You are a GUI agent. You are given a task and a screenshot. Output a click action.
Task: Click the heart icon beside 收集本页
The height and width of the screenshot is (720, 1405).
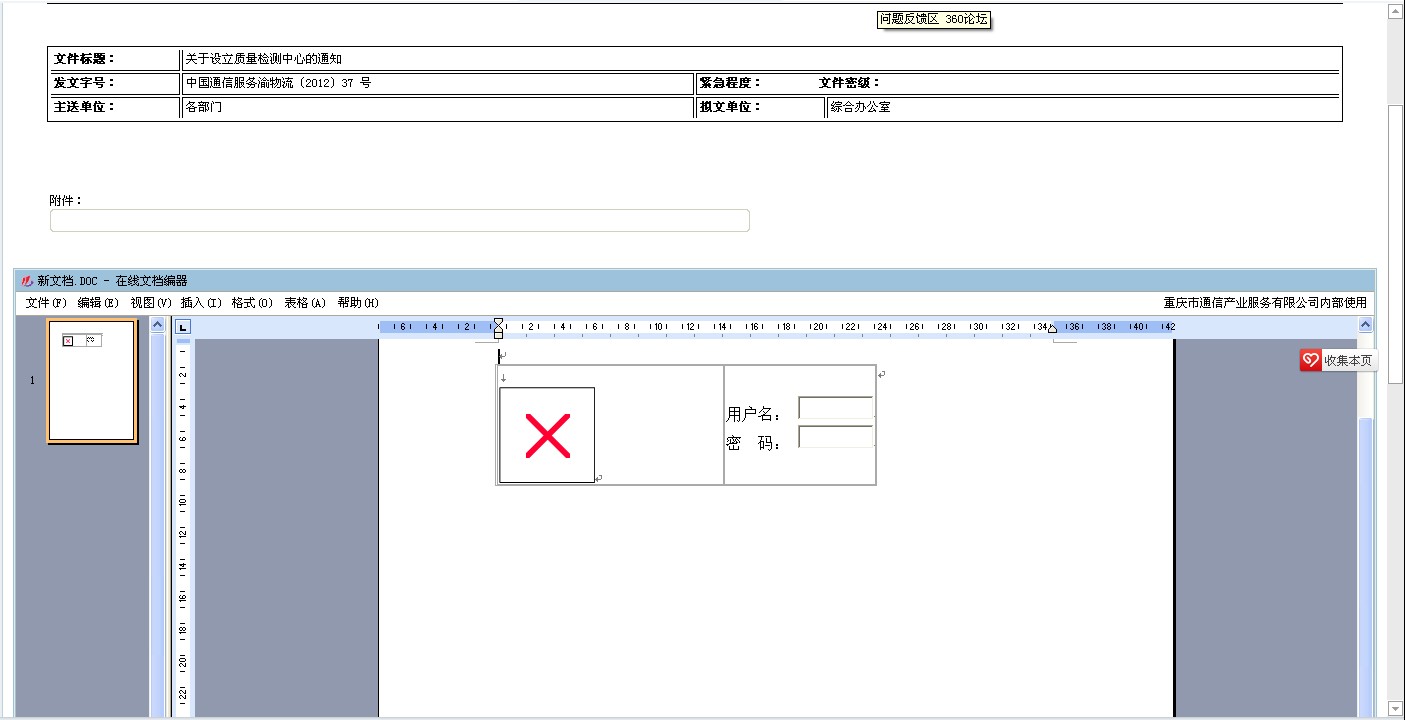(1310, 361)
